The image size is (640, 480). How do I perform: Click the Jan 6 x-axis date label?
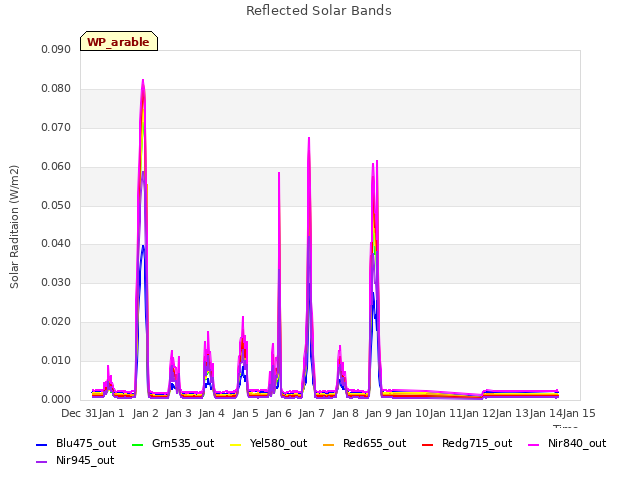click(278, 413)
